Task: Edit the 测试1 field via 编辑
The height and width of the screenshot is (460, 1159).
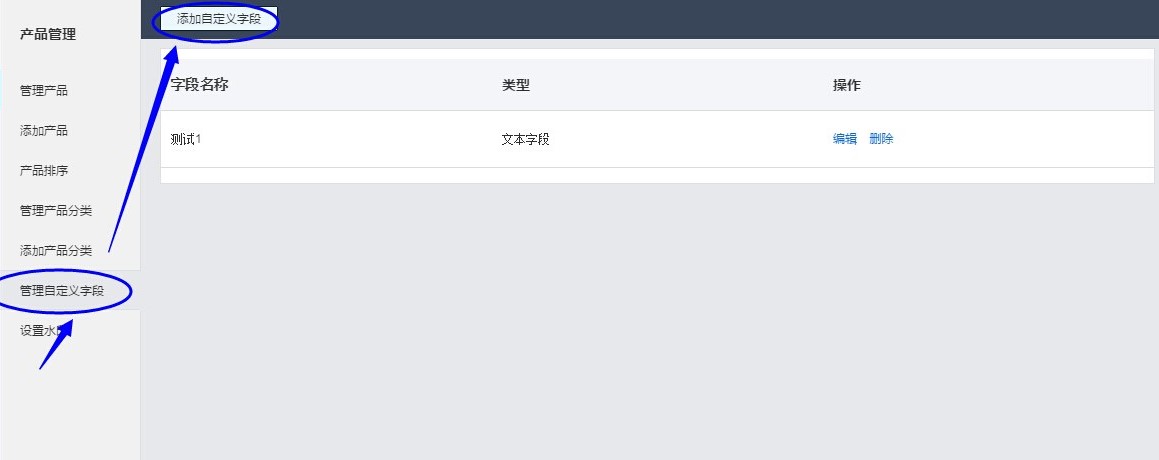Action: [x=845, y=138]
